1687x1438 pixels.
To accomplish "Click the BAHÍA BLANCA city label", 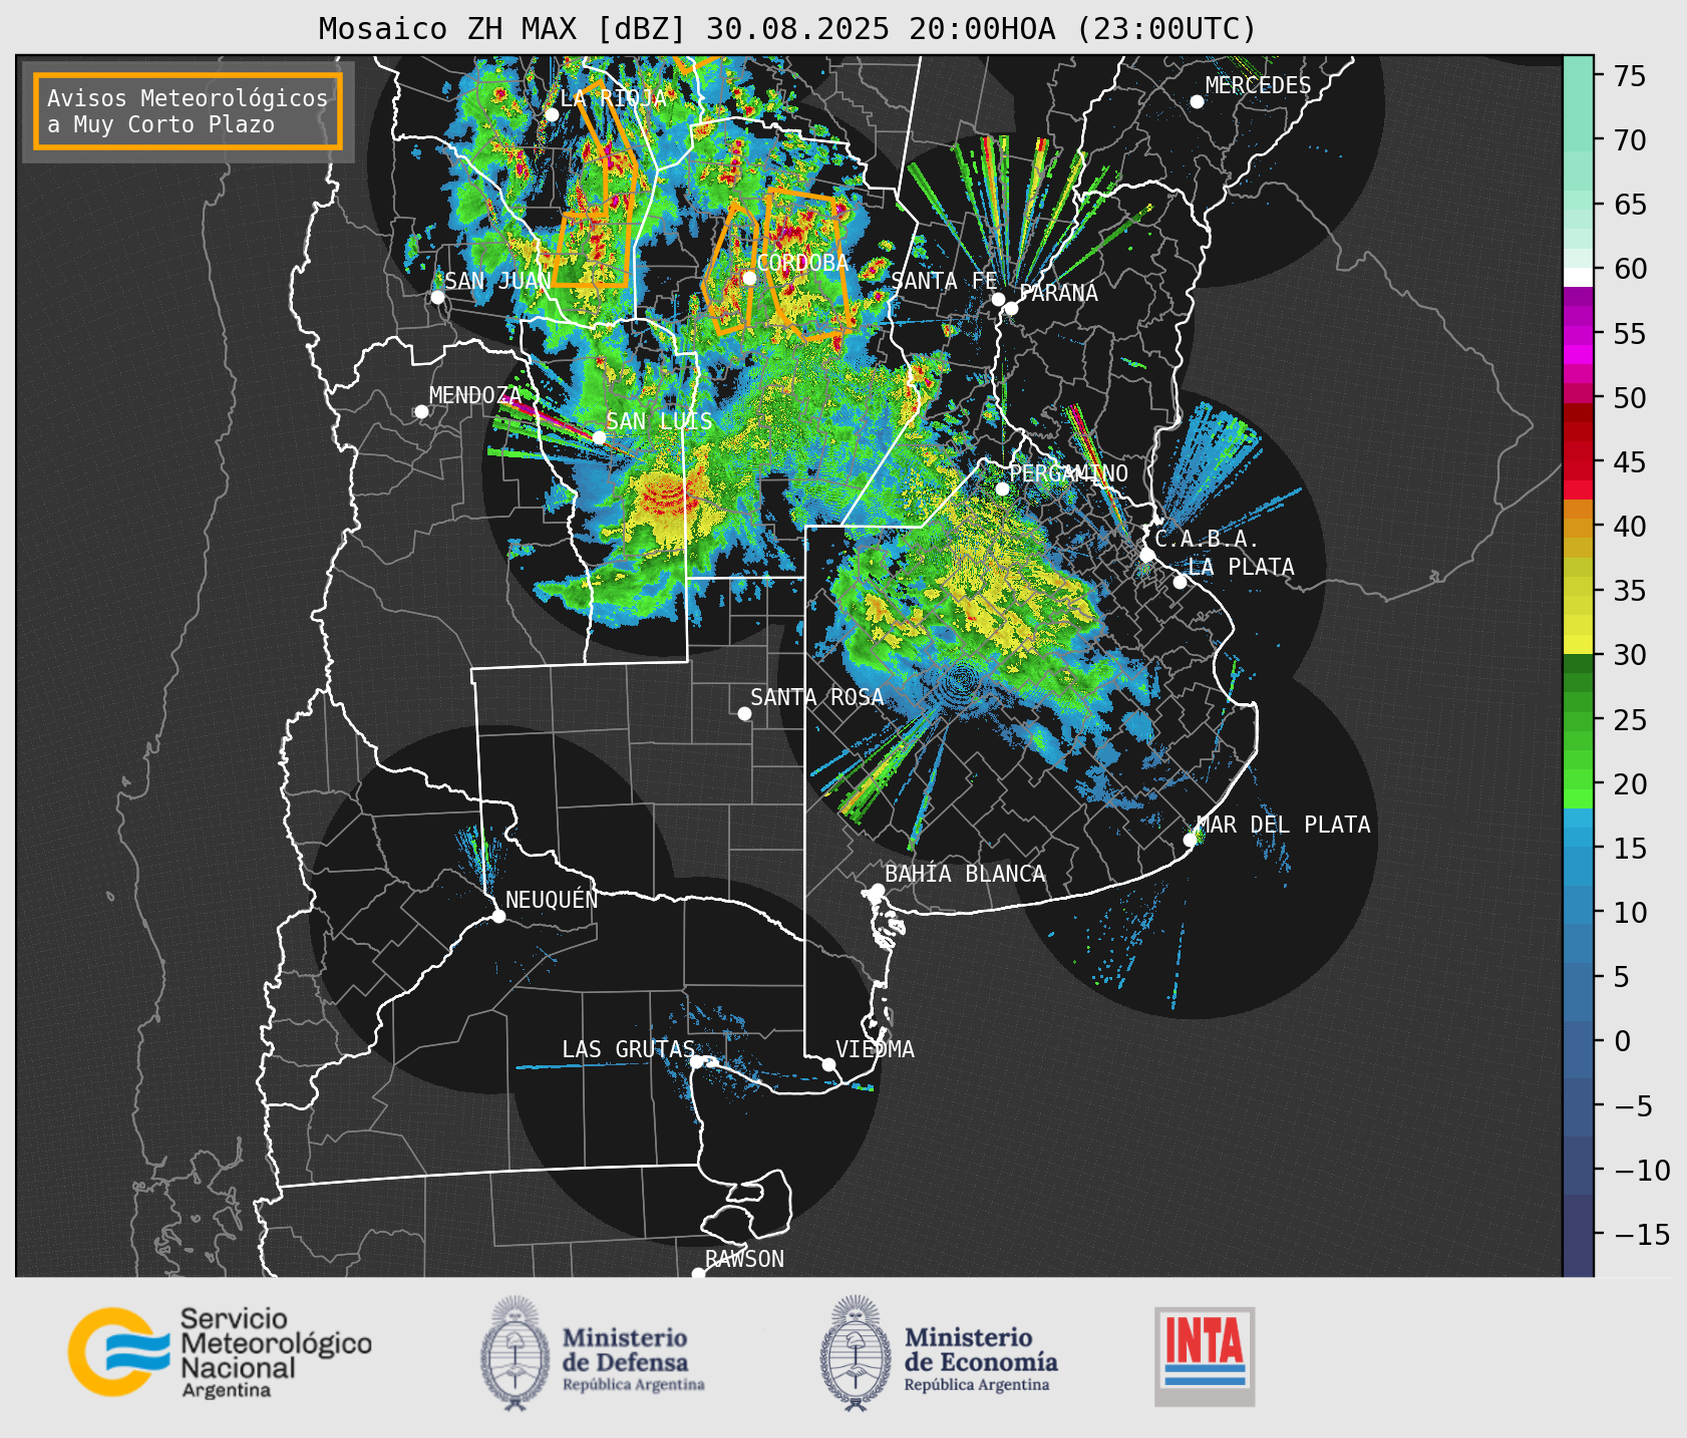I will (965, 874).
